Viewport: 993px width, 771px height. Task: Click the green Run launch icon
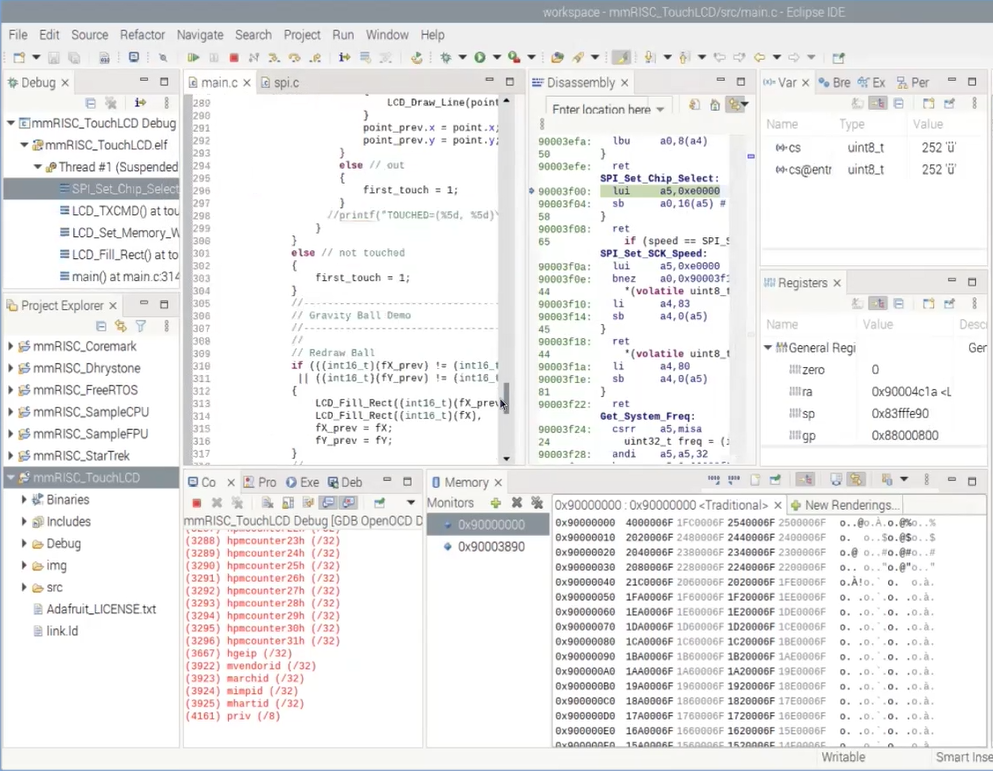(x=480, y=58)
